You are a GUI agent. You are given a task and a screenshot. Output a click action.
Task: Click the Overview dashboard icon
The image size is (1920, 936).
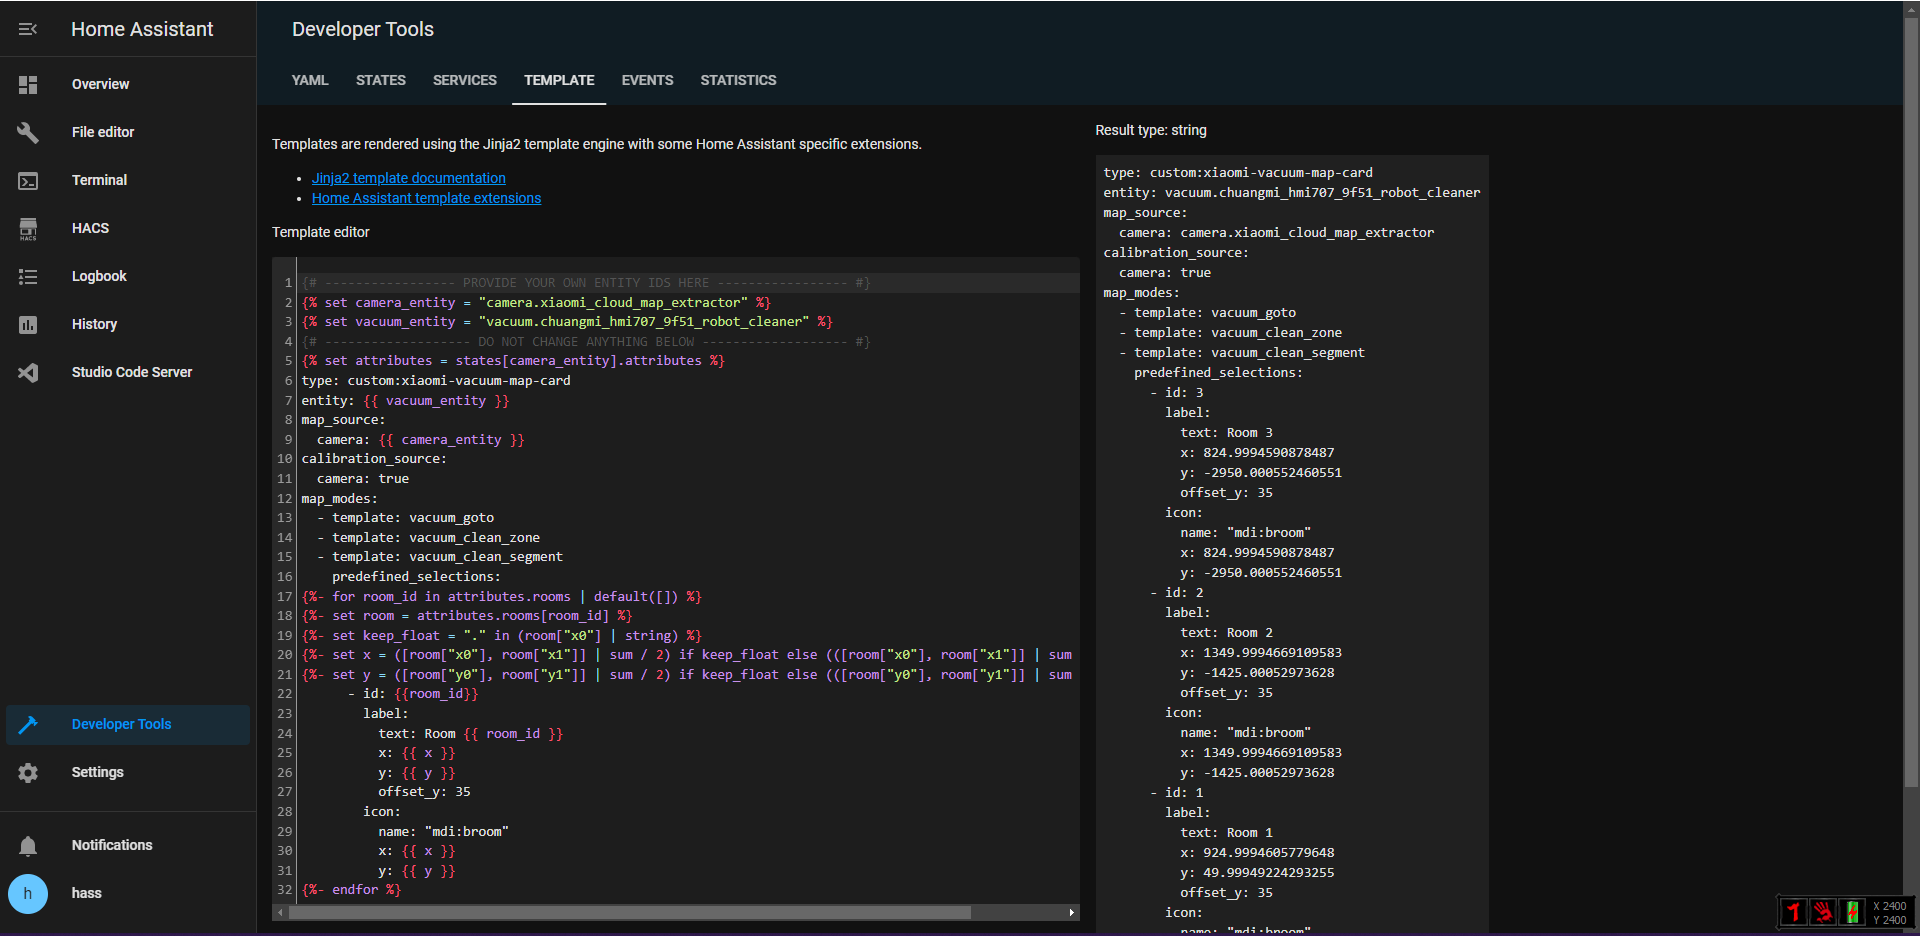(x=28, y=85)
